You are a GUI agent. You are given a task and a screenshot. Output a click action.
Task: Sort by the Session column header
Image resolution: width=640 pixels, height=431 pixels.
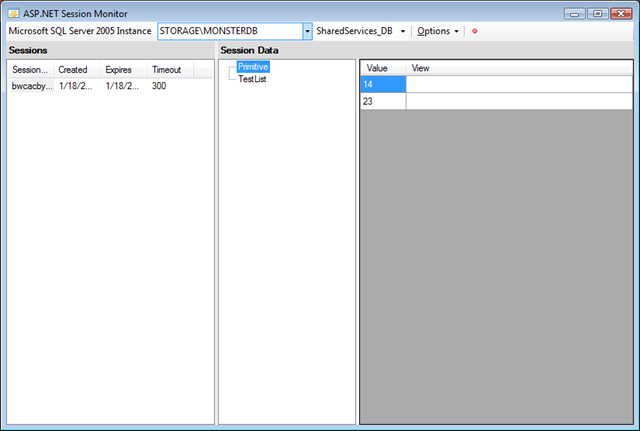(x=31, y=70)
